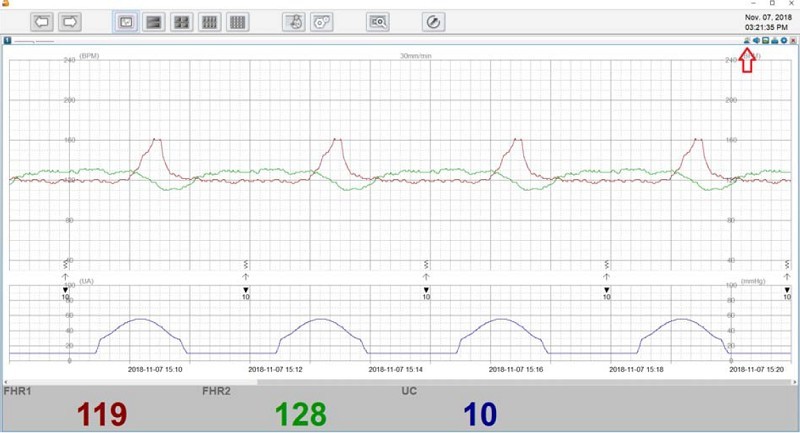This screenshot has height=433, width=800.
Task: Click the first black triangle event marker
Action: point(65,289)
